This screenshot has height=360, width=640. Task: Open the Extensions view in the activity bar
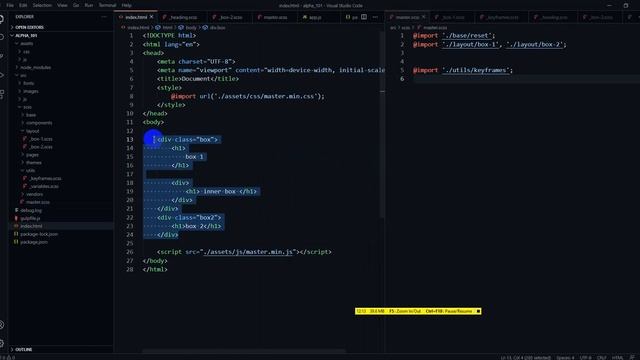2,94
